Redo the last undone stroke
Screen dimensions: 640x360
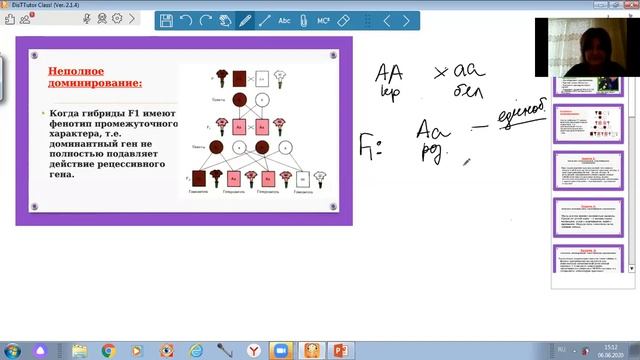pos(205,21)
